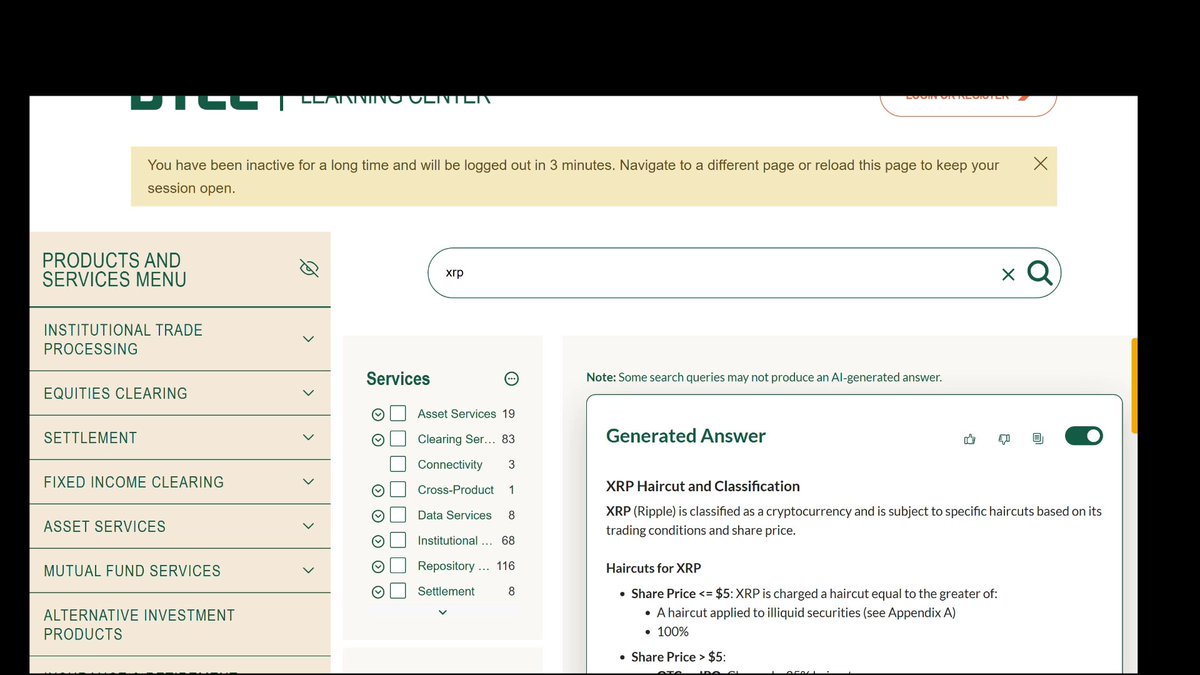The image size is (1200, 675).
Task: Open the Equities Clearing menu item
Action: (116, 393)
